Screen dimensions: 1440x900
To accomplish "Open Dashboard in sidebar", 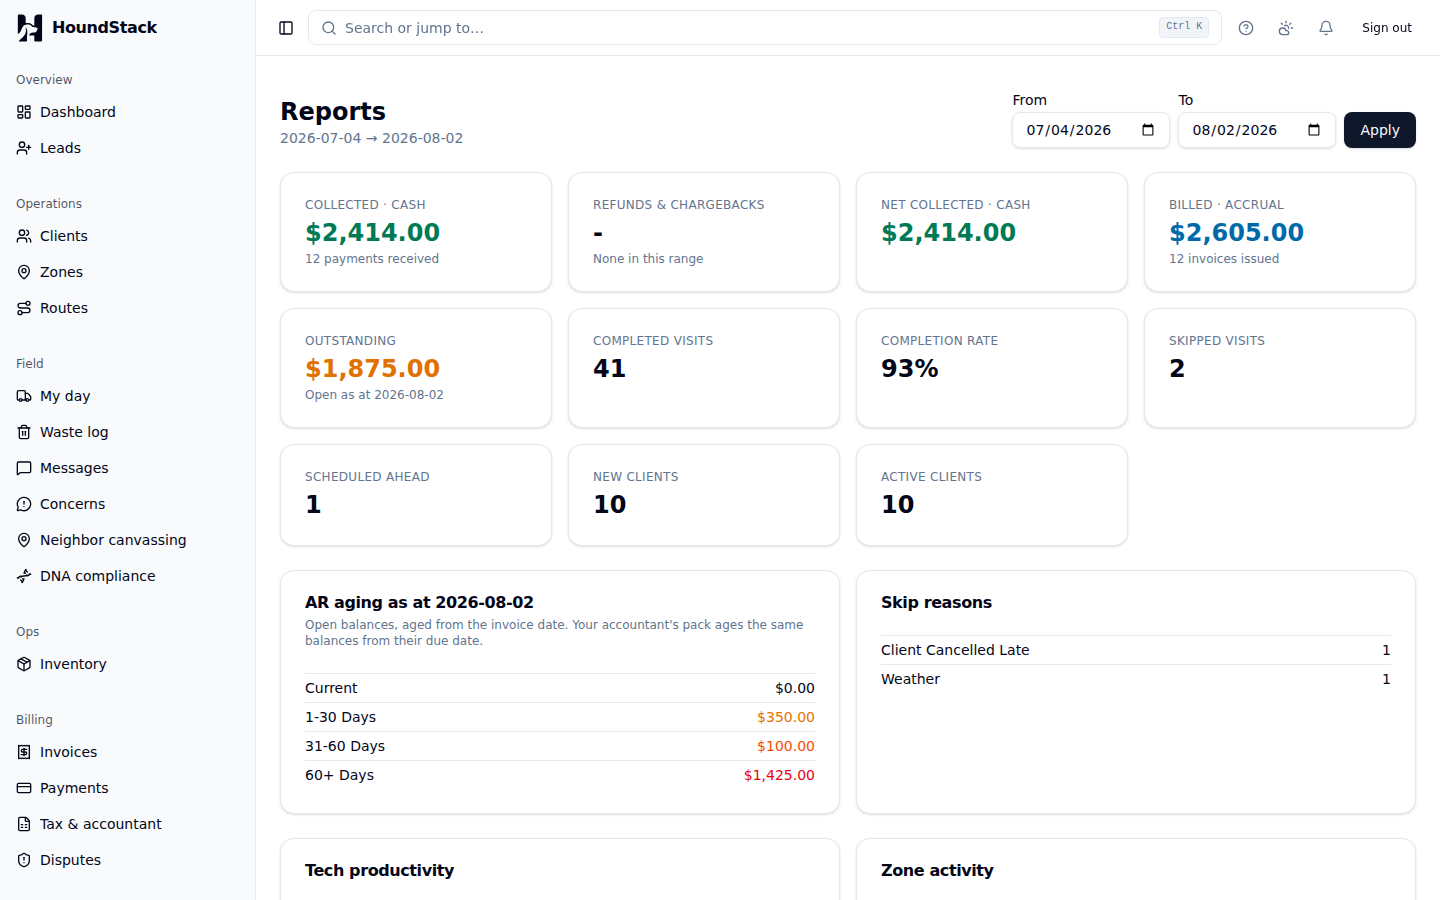I will (127, 112).
